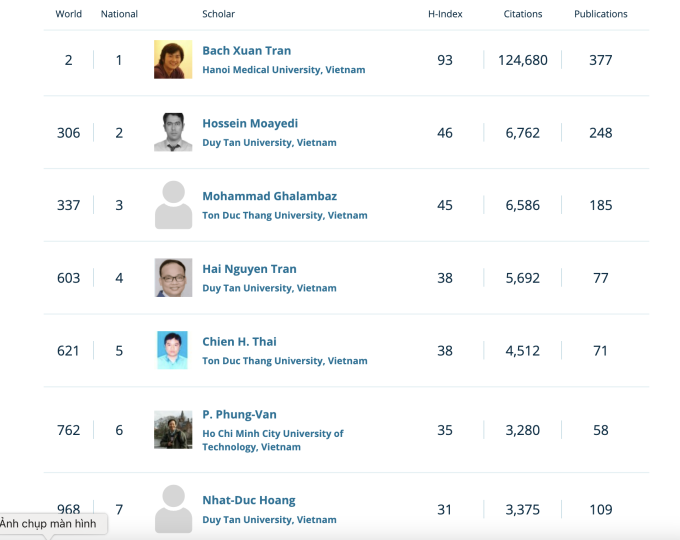Click P. Phung-Van's profile photo

click(173, 430)
